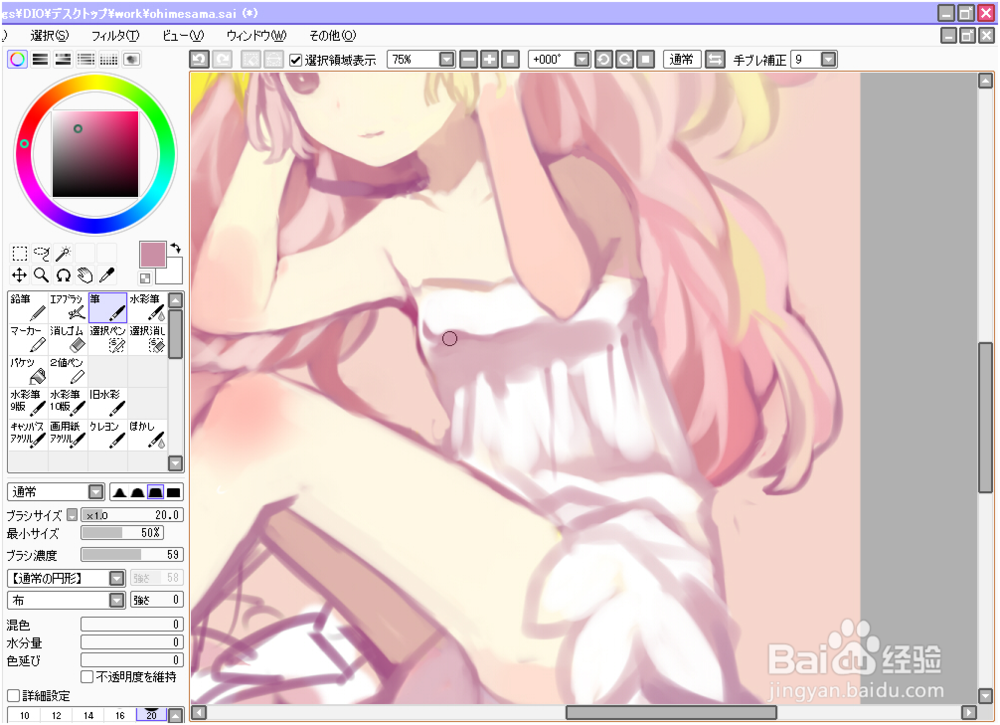1000x725 pixels.
Task: Select the move layer tool
Action: 19,275
